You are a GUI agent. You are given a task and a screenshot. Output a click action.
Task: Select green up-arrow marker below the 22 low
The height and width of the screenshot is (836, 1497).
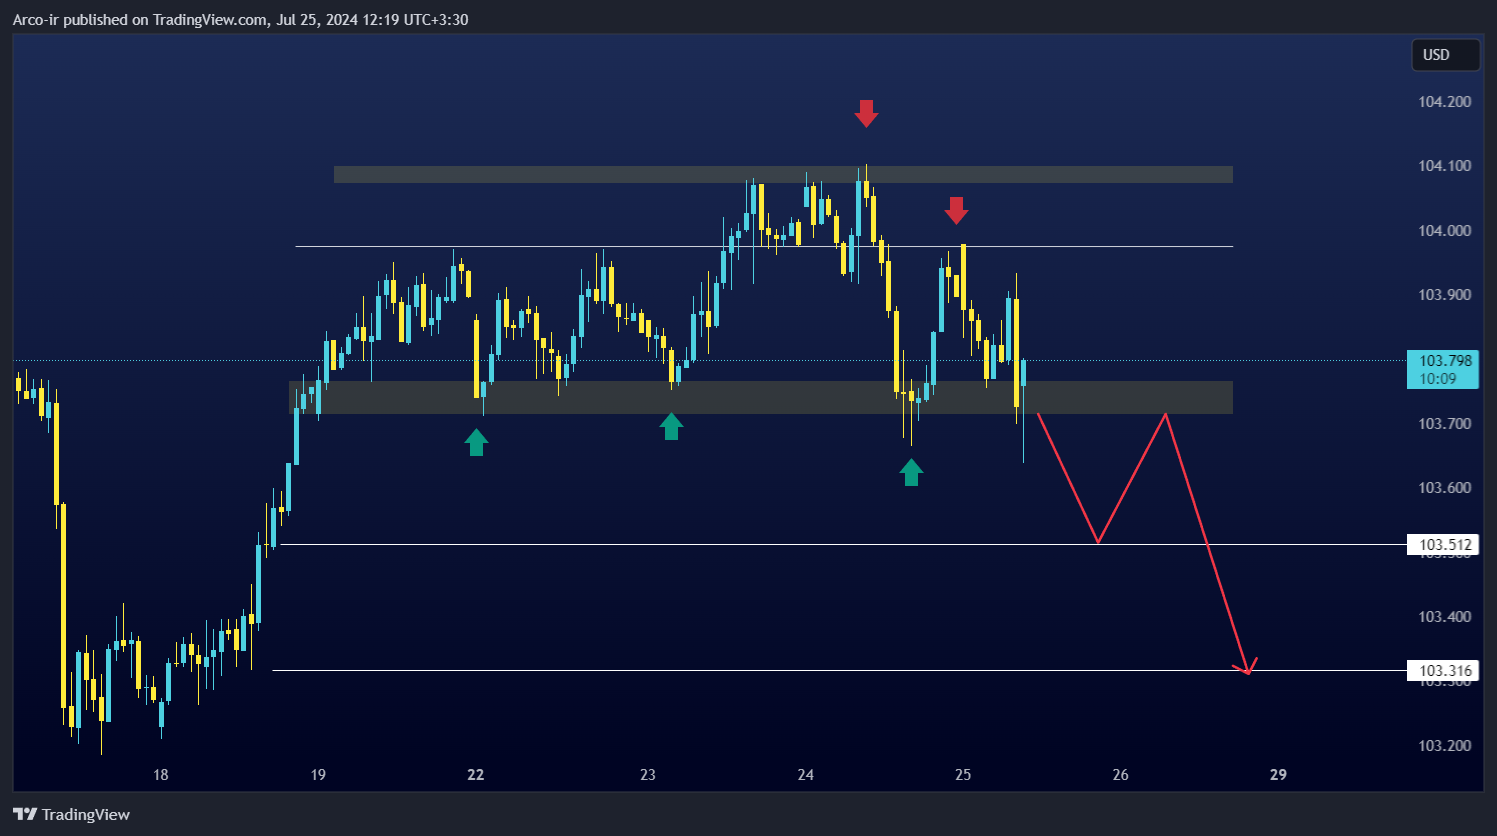[x=476, y=442]
